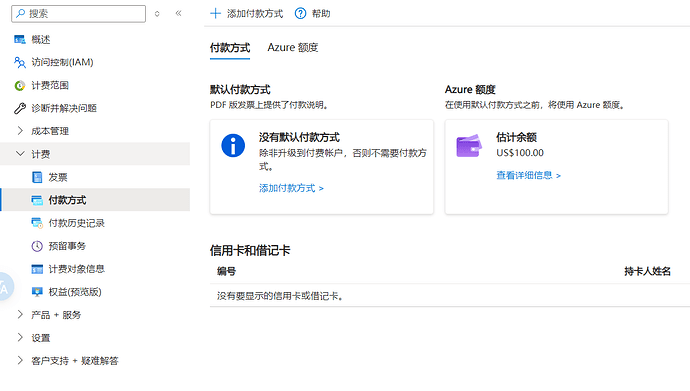Click the 访问控制(IAM) people icon
This screenshot has height=391, width=690.
pyautogui.click(x=20, y=62)
